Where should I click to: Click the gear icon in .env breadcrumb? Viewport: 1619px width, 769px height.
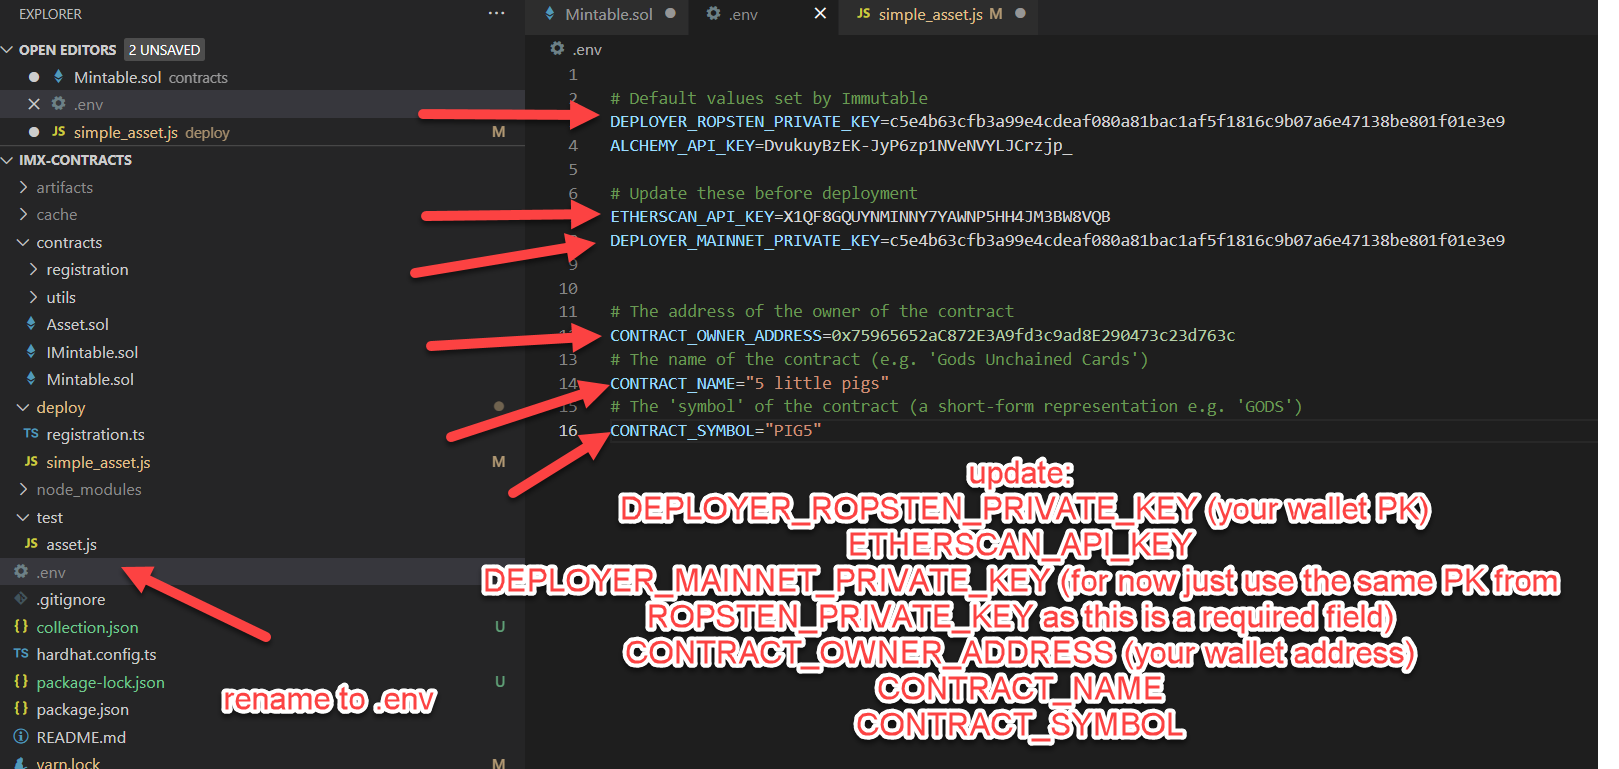tap(557, 48)
